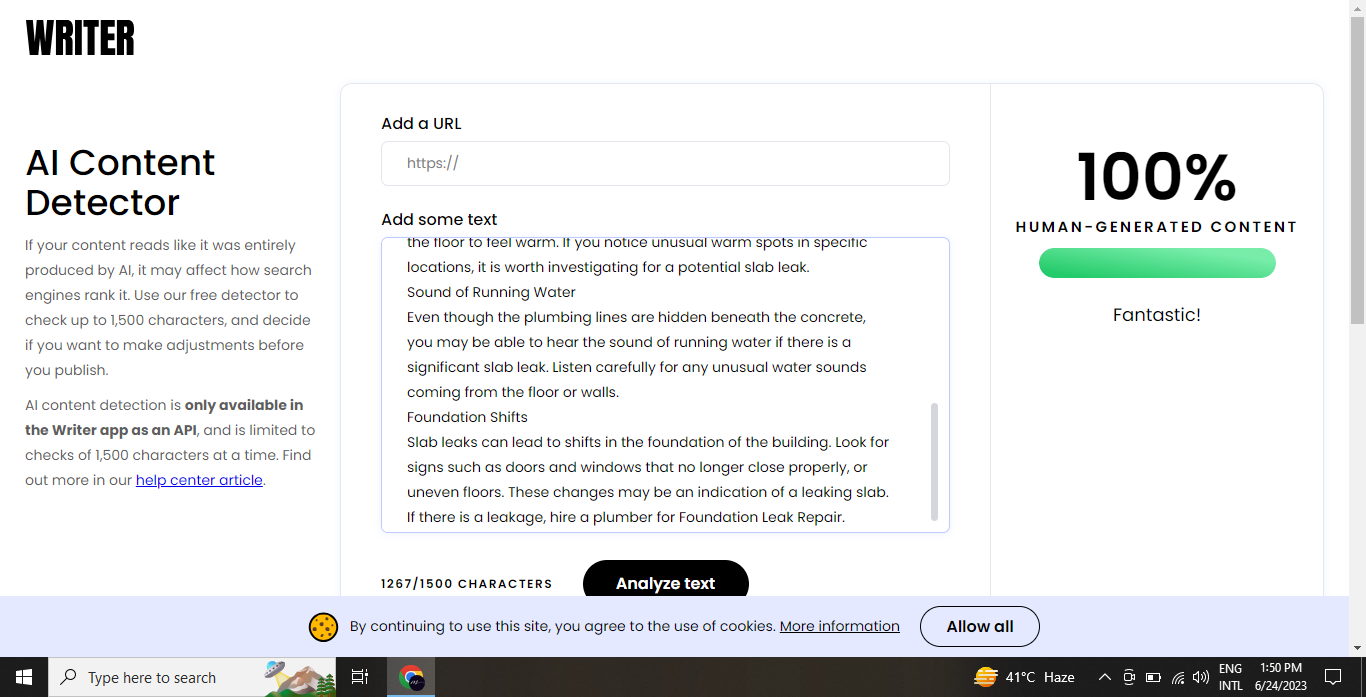Open the clock showing 1:50 PM
The width and height of the screenshot is (1366, 697).
1281,677
